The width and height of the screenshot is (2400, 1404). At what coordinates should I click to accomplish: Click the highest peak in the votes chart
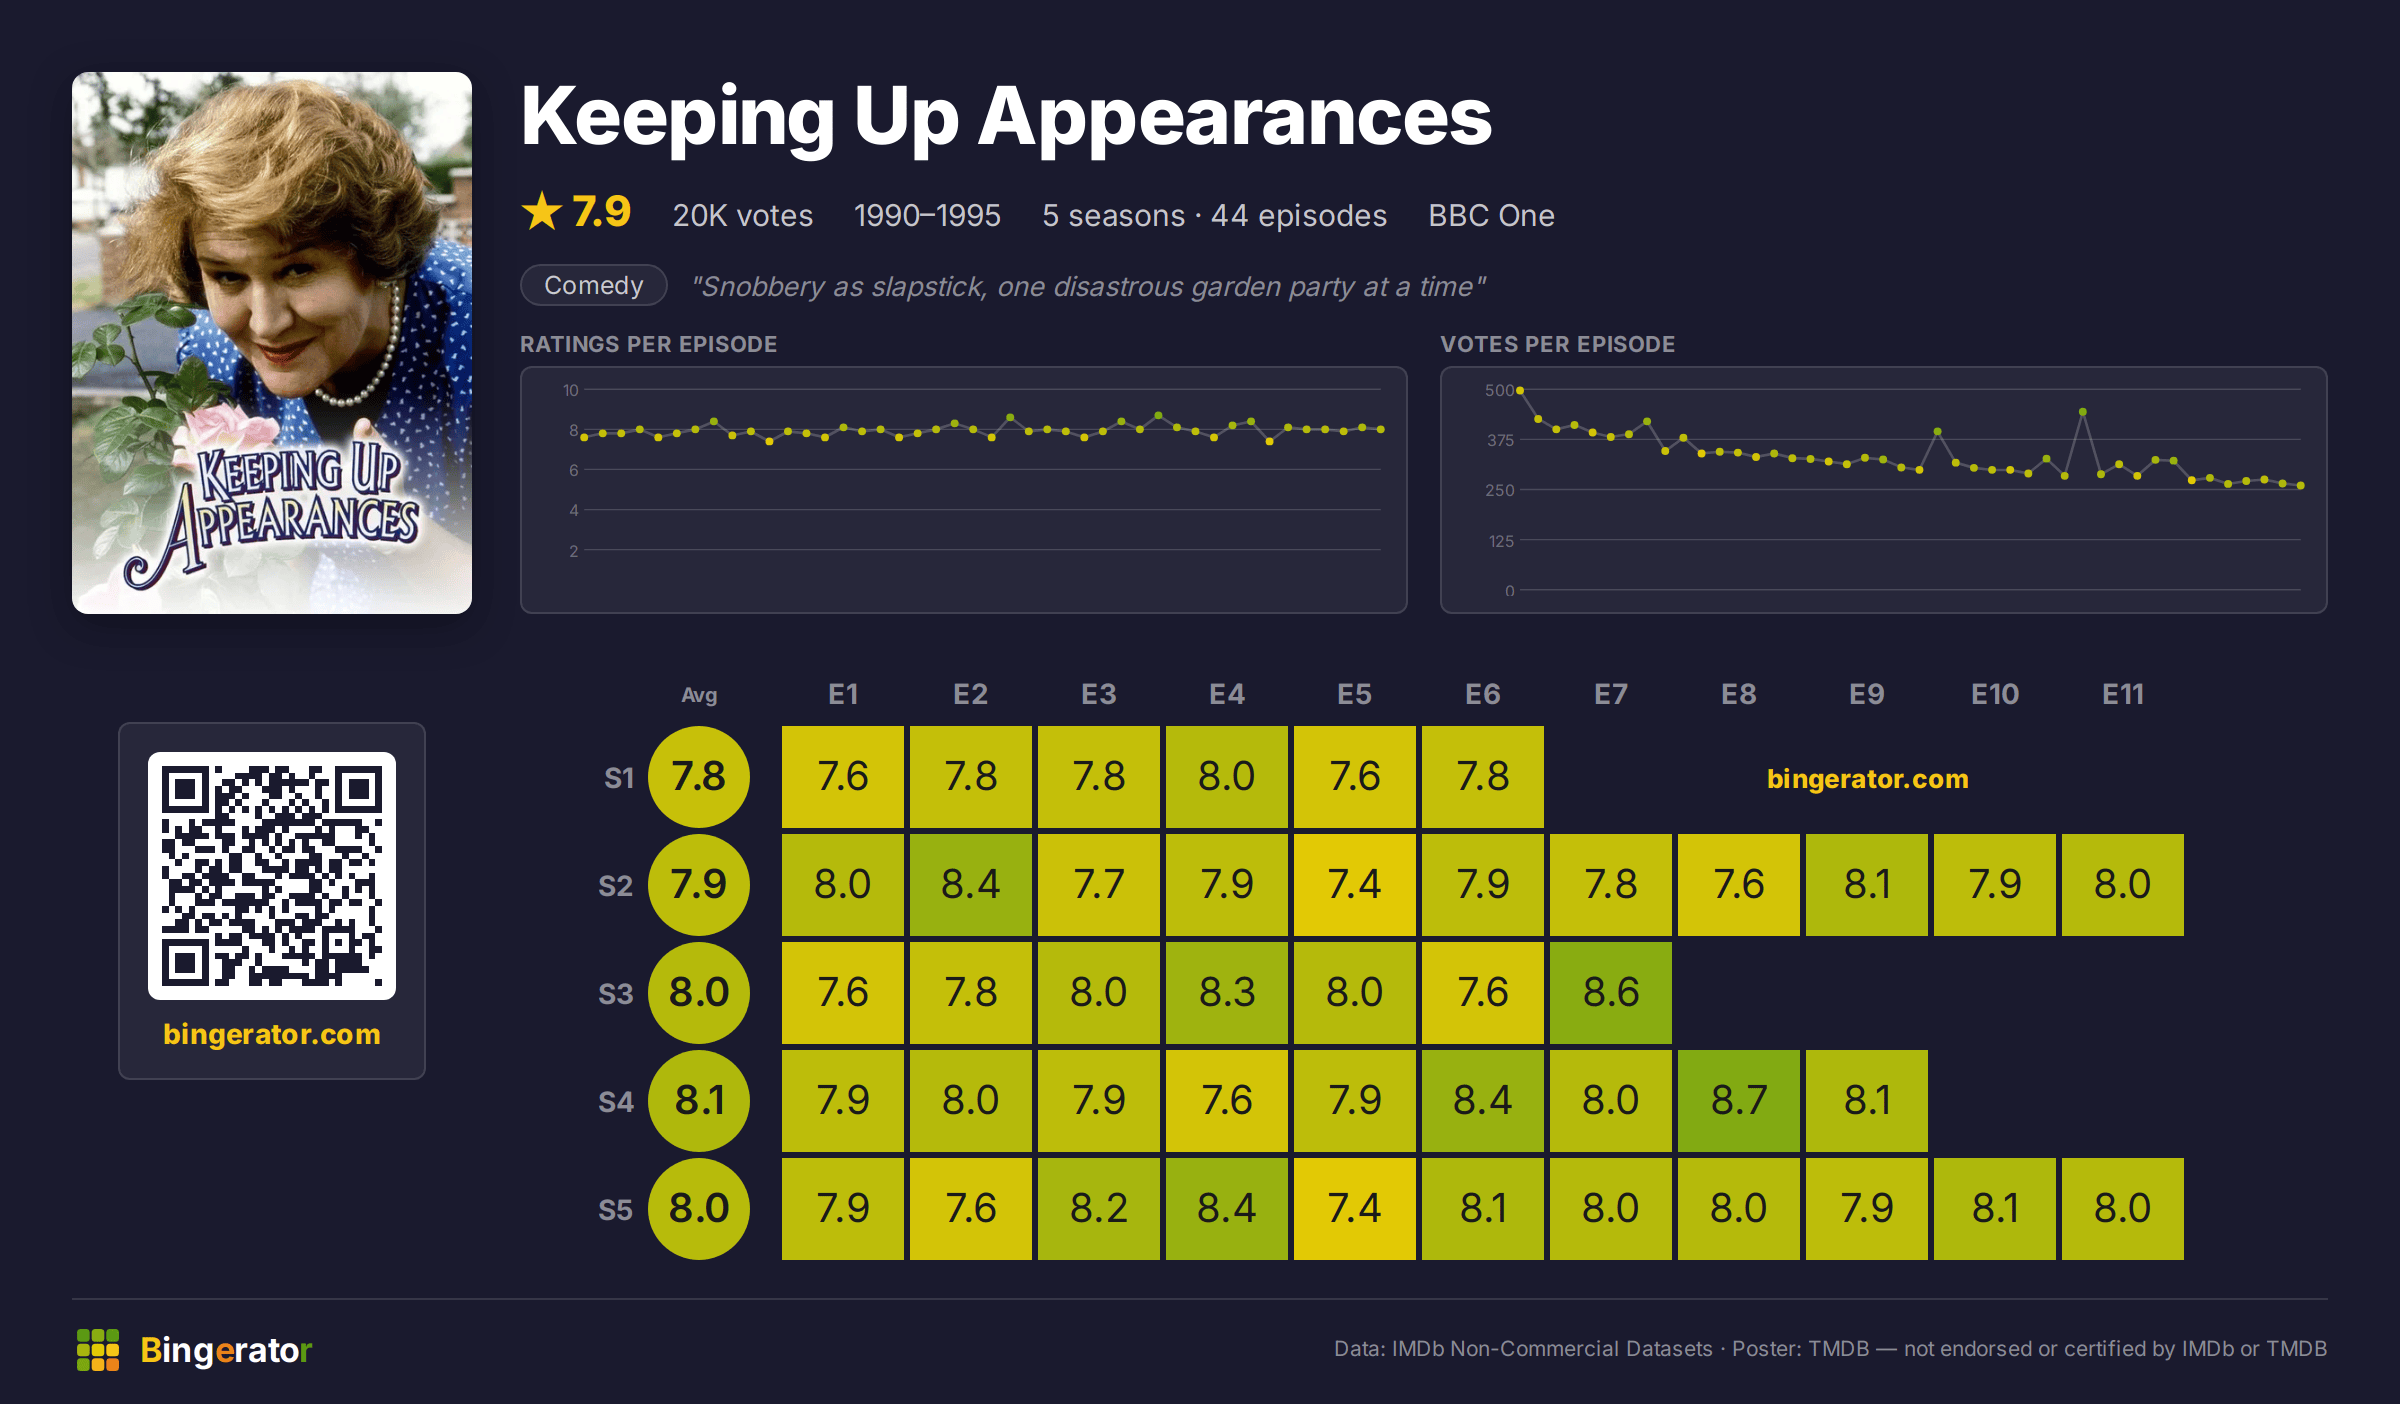click(x=1520, y=390)
